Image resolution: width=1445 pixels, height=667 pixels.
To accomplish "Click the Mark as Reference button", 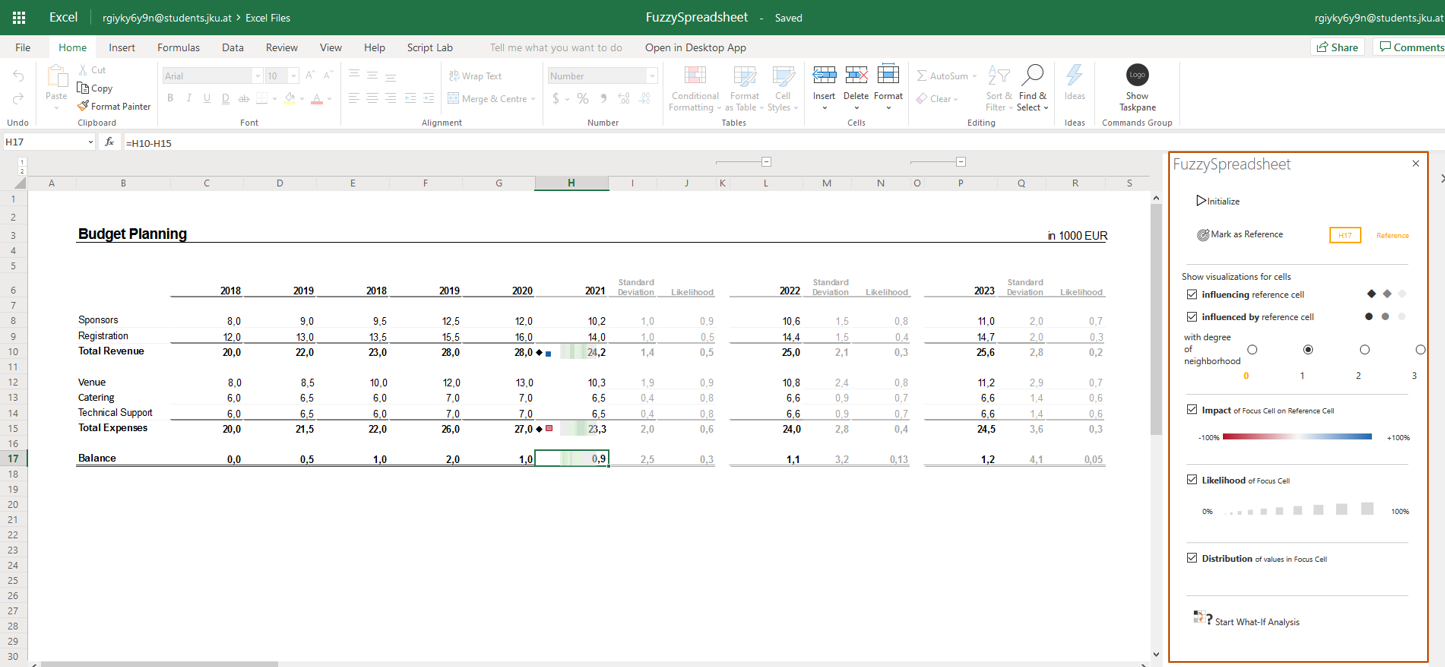I will [1240, 235].
